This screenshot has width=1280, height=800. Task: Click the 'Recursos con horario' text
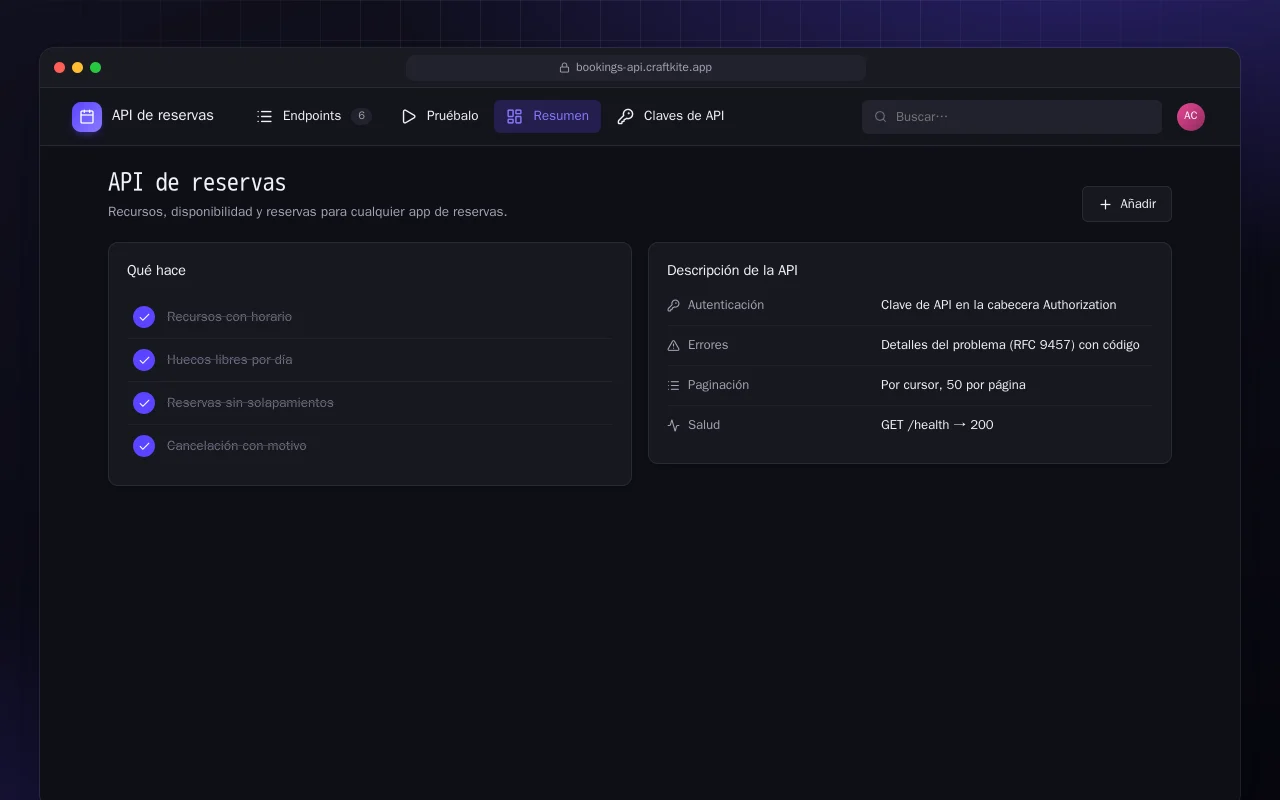pos(229,317)
